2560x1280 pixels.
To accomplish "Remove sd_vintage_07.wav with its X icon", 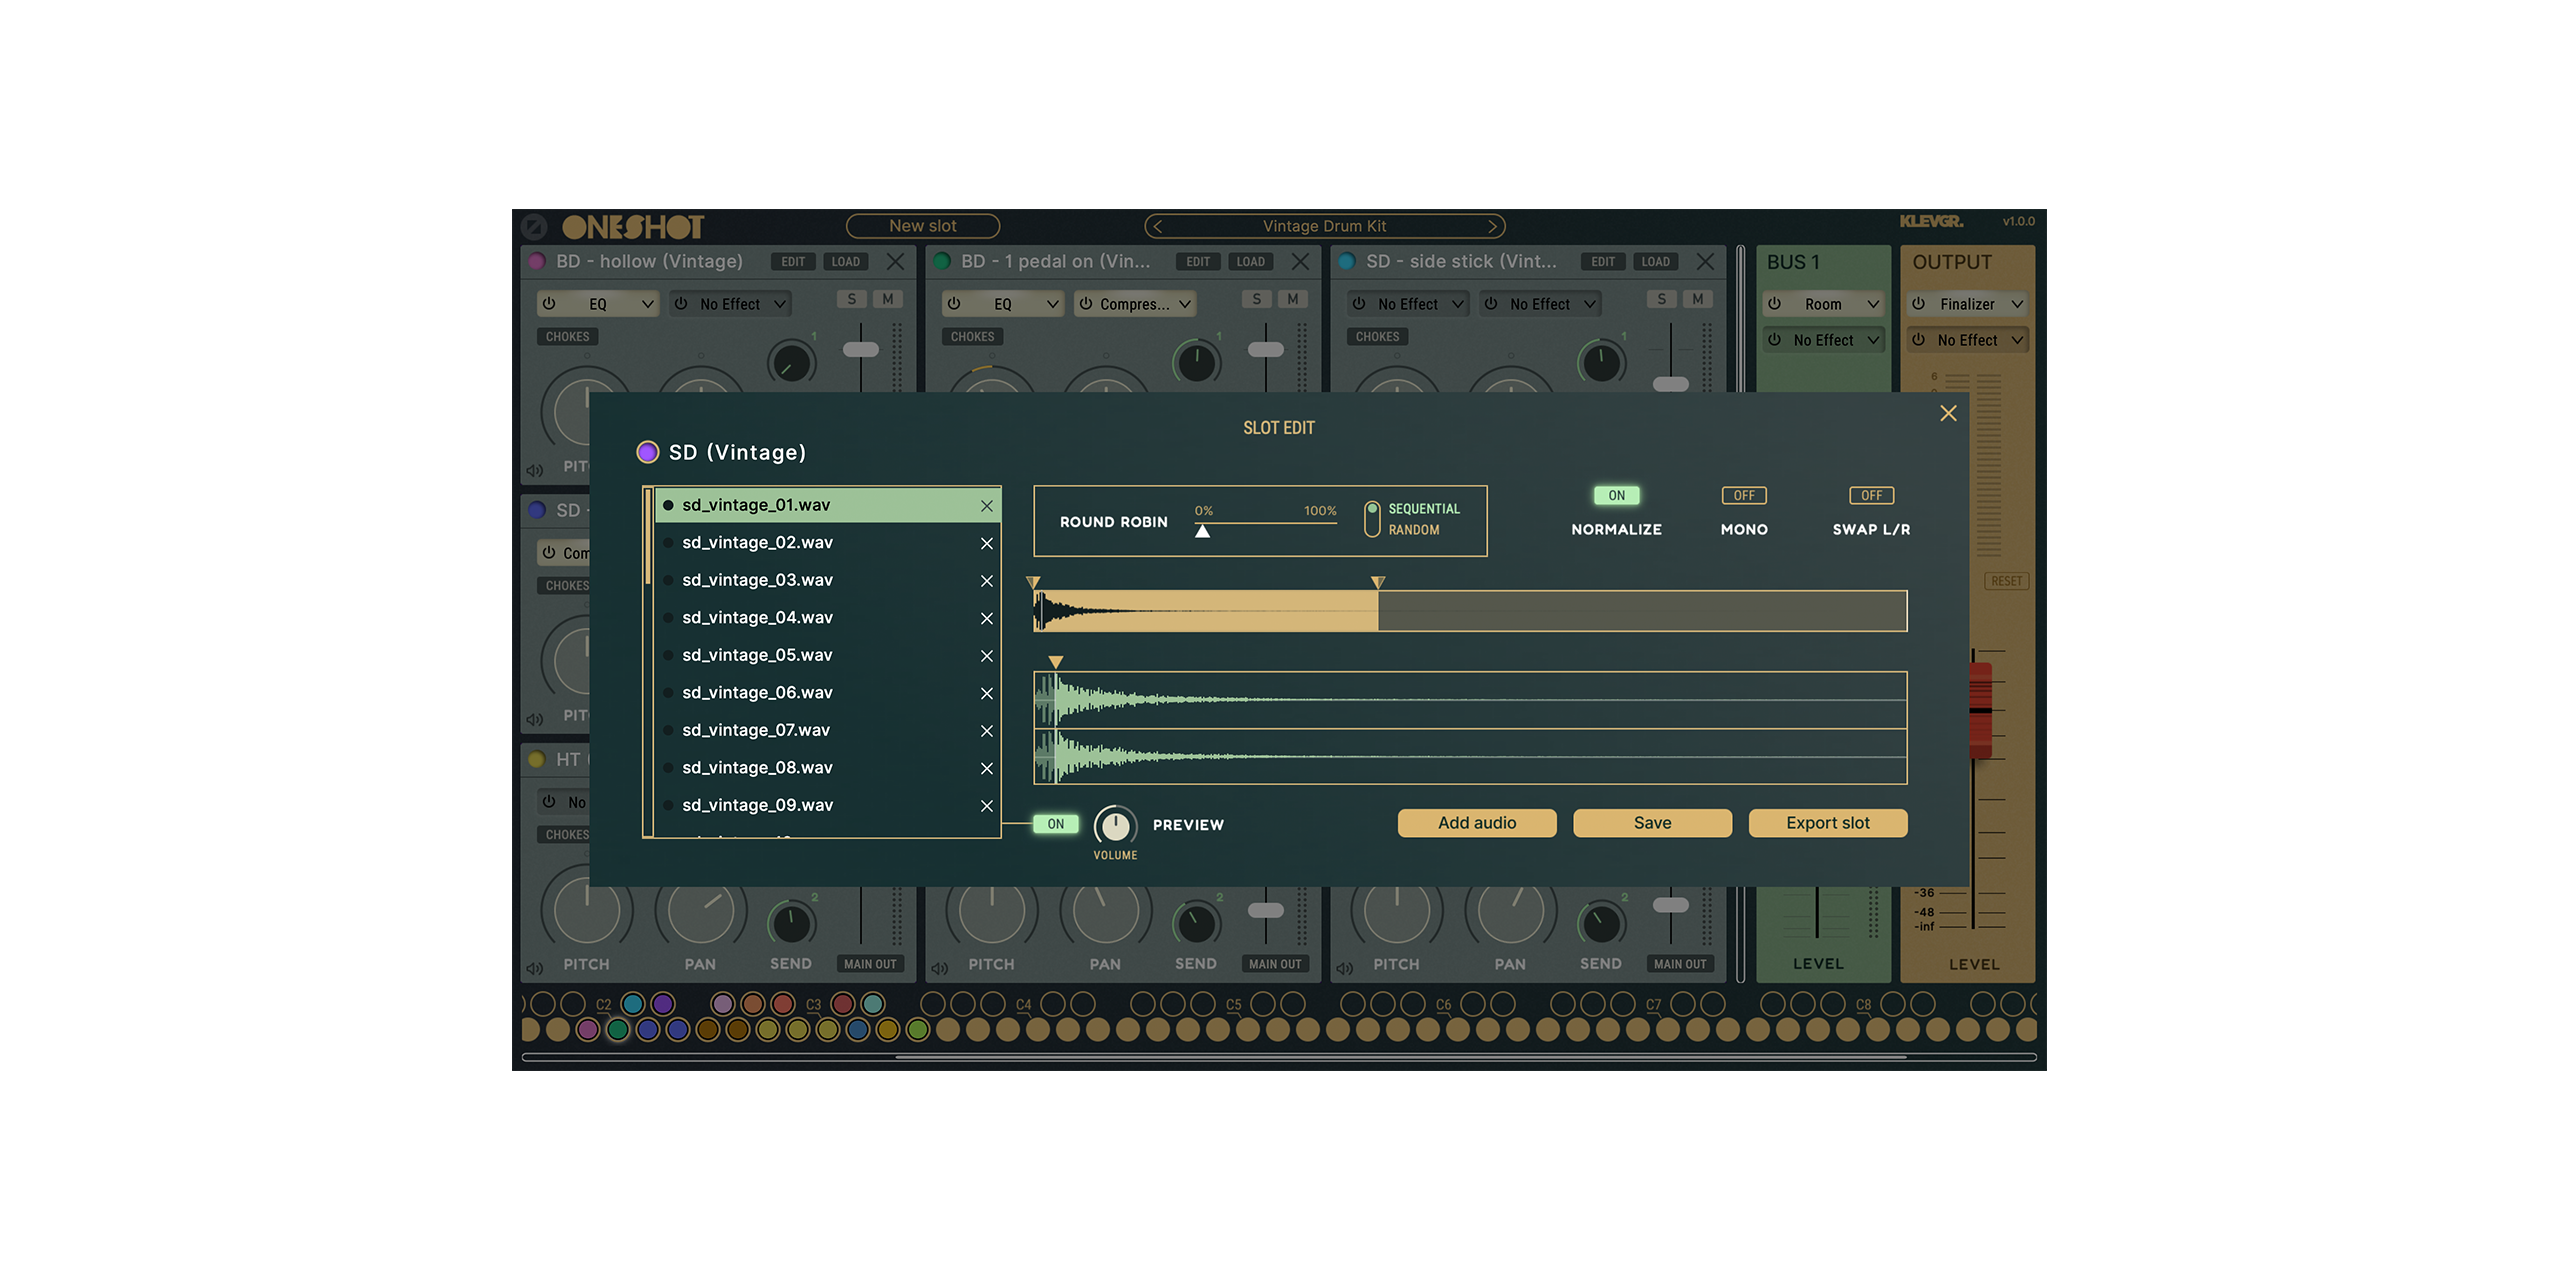I will tap(986, 731).
